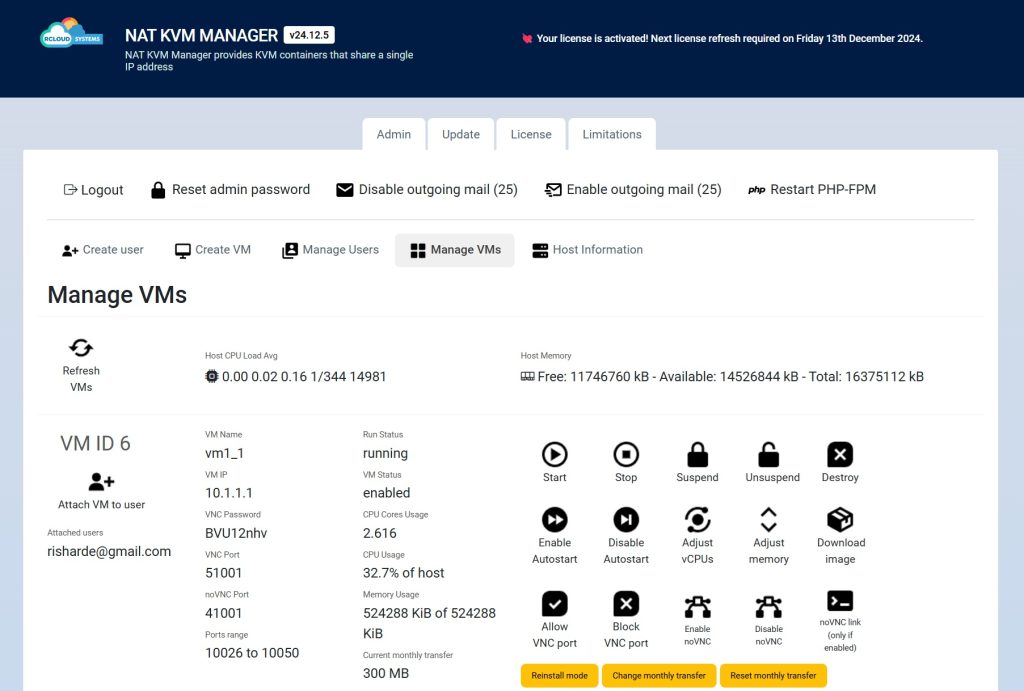
Task: Destroy VM ID 6
Action: pos(840,455)
